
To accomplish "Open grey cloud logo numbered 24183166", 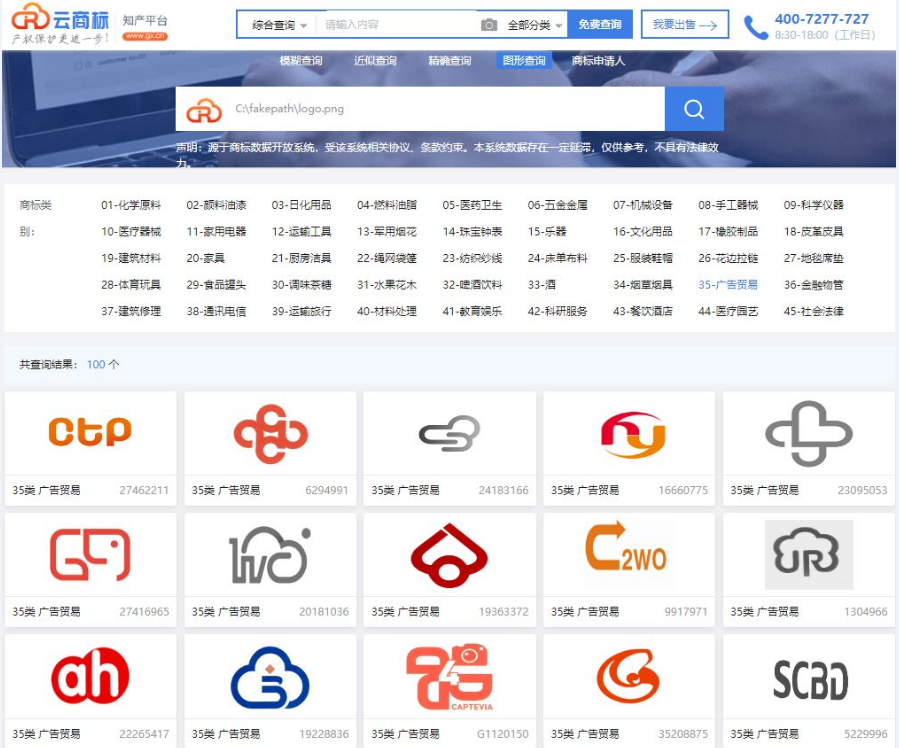I will 450,434.
